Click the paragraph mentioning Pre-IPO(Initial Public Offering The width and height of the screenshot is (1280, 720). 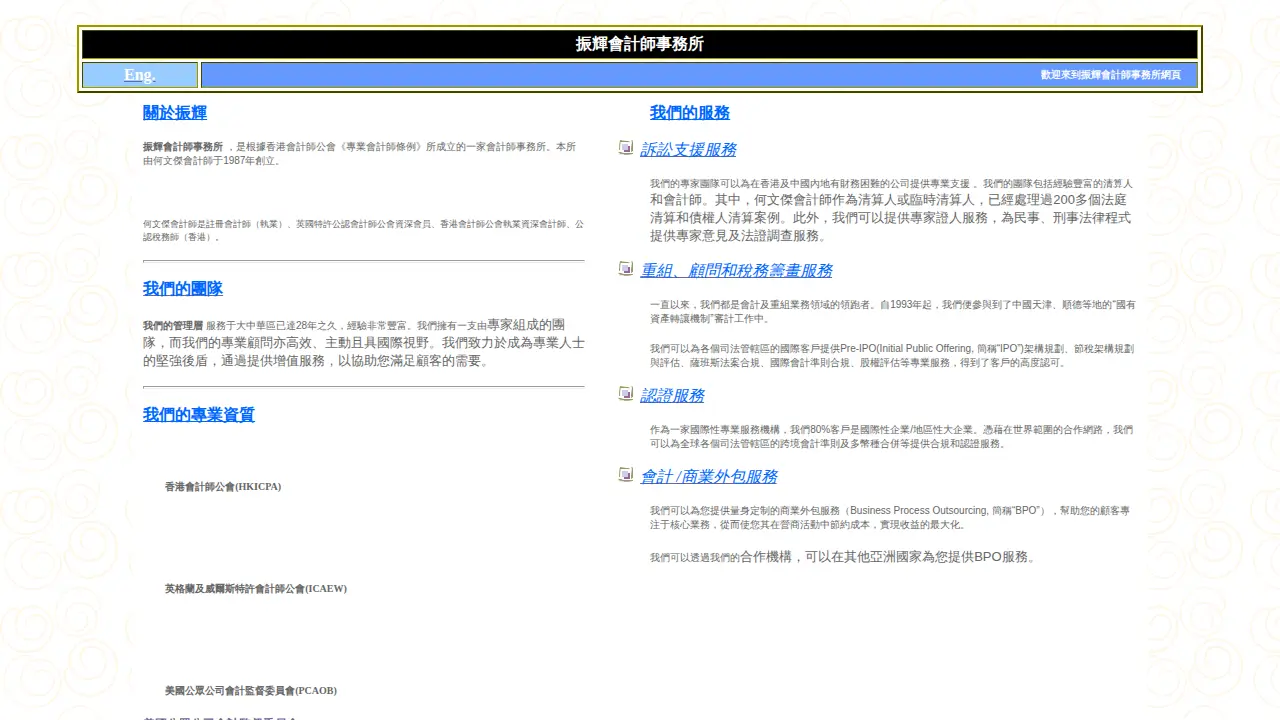[892, 356]
